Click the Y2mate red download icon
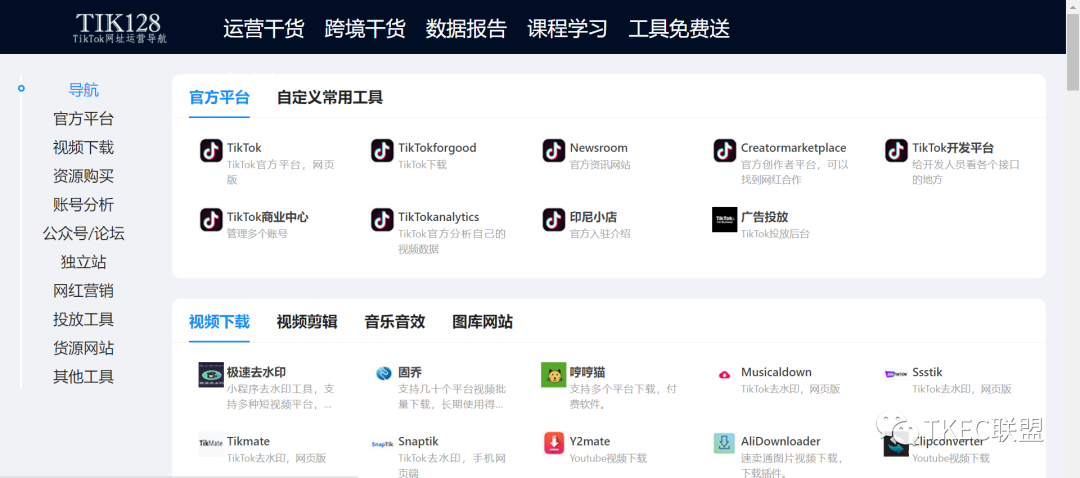This screenshot has height=478, width=1080. click(554, 444)
